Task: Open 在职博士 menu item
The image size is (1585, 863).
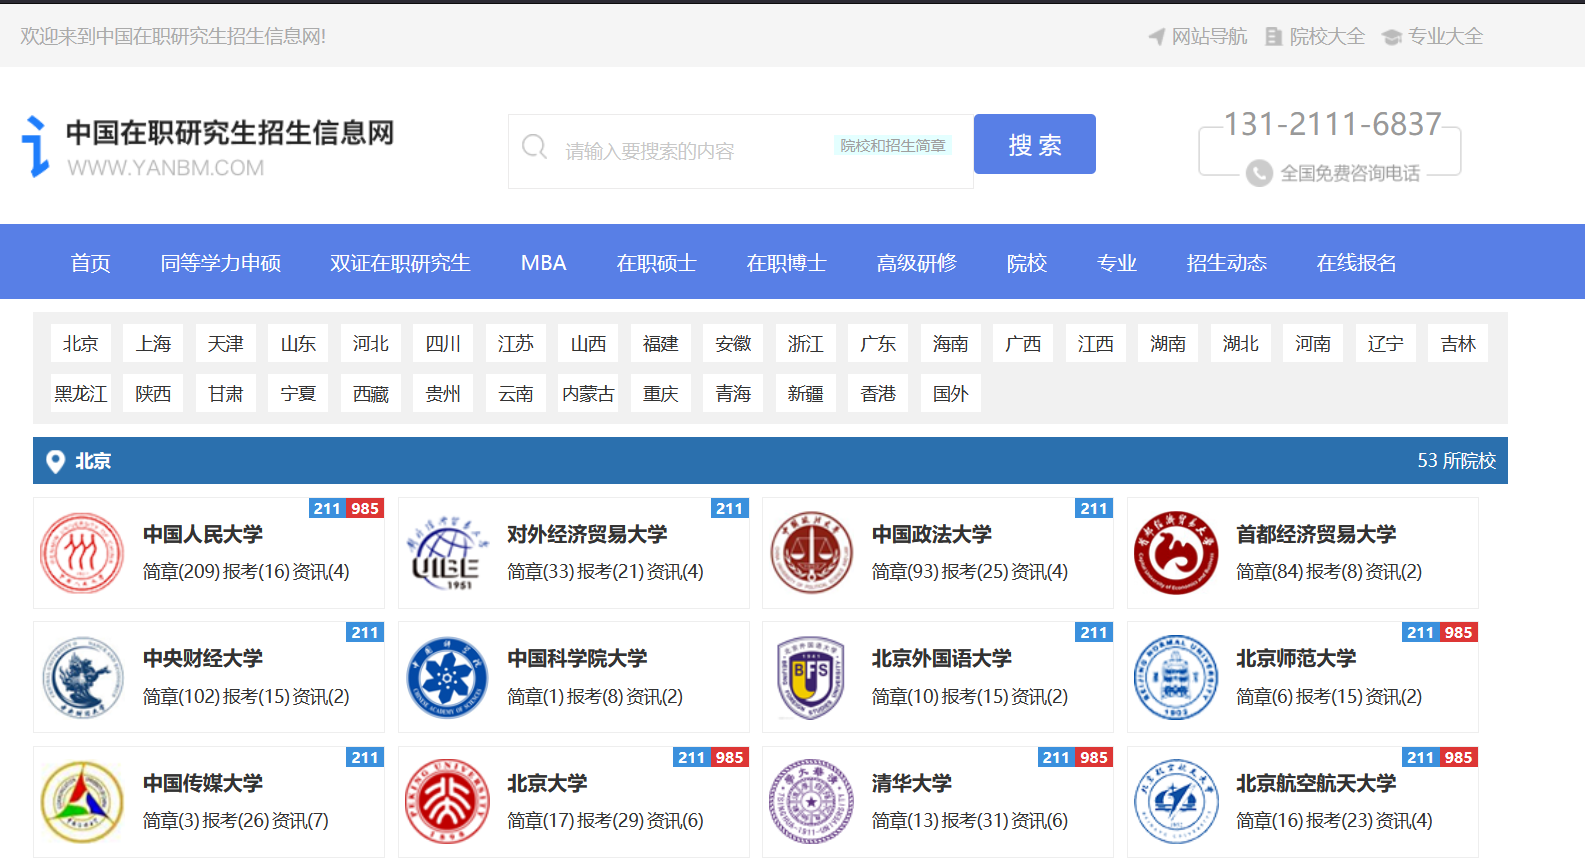Action: tap(787, 263)
